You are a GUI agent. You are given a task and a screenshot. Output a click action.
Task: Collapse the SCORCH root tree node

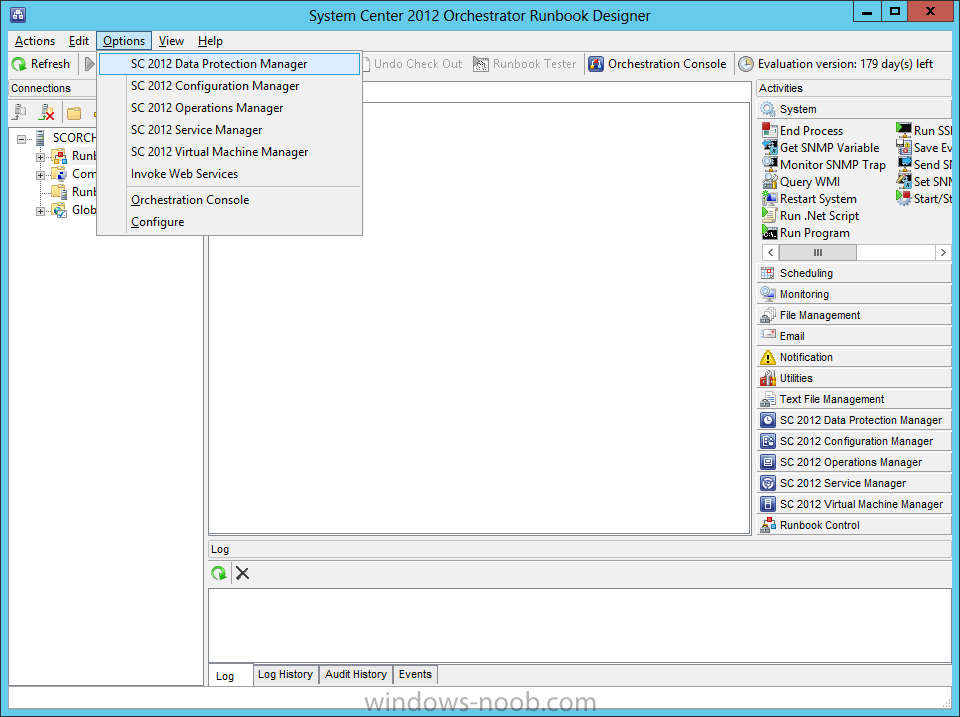[22, 138]
